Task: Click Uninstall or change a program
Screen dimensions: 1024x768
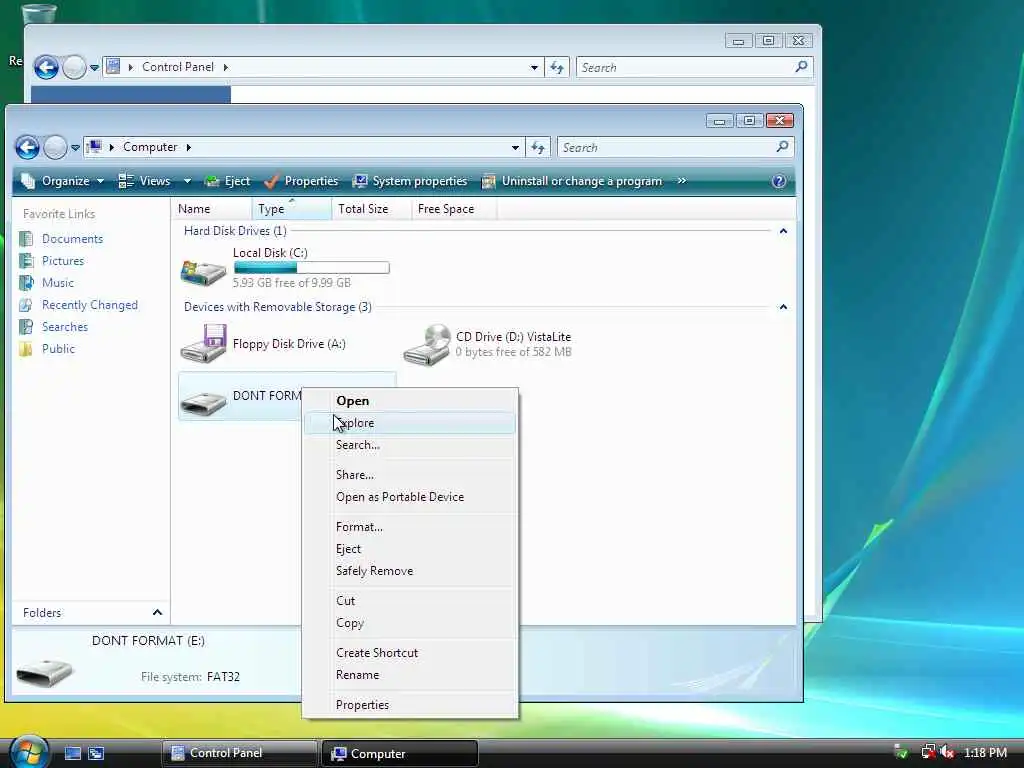Action: (x=571, y=181)
